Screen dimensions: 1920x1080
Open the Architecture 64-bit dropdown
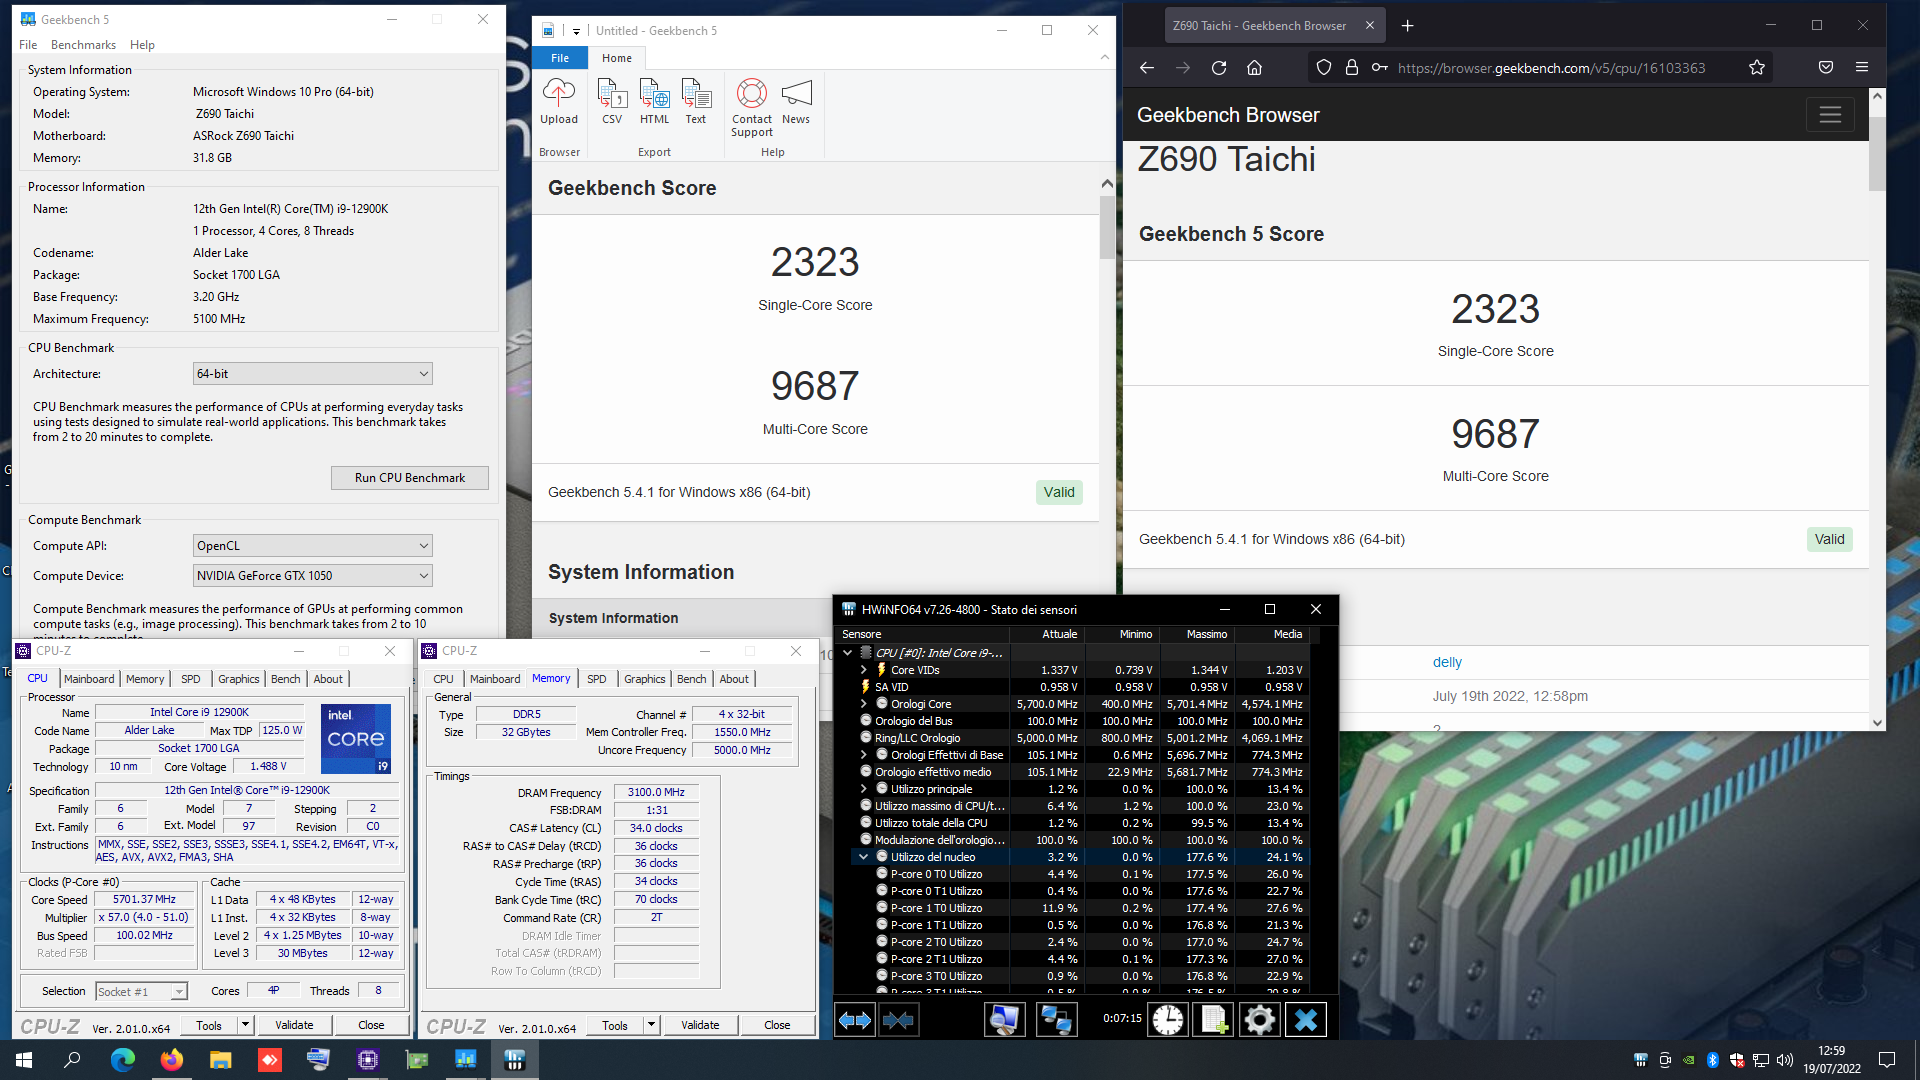(x=312, y=374)
